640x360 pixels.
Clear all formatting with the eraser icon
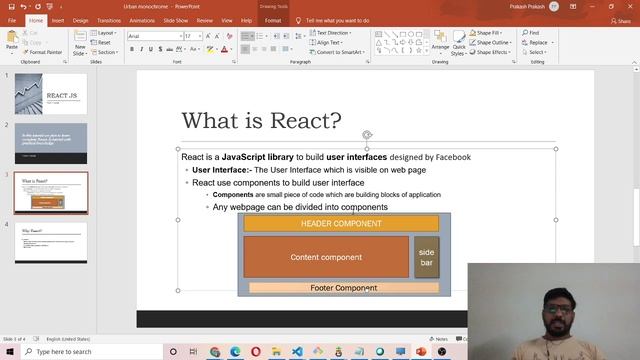[229, 36]
